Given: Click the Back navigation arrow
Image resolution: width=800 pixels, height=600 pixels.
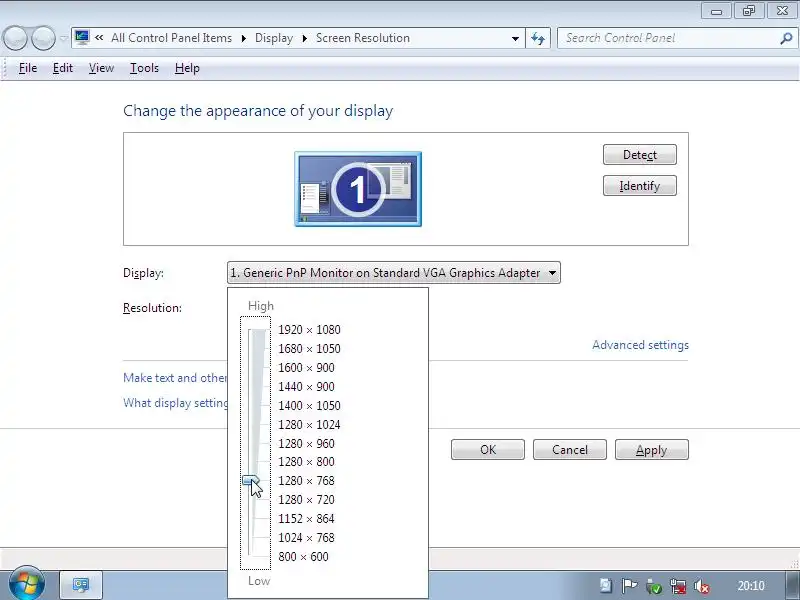Looking at the screenshot, I should pos(15,38).
